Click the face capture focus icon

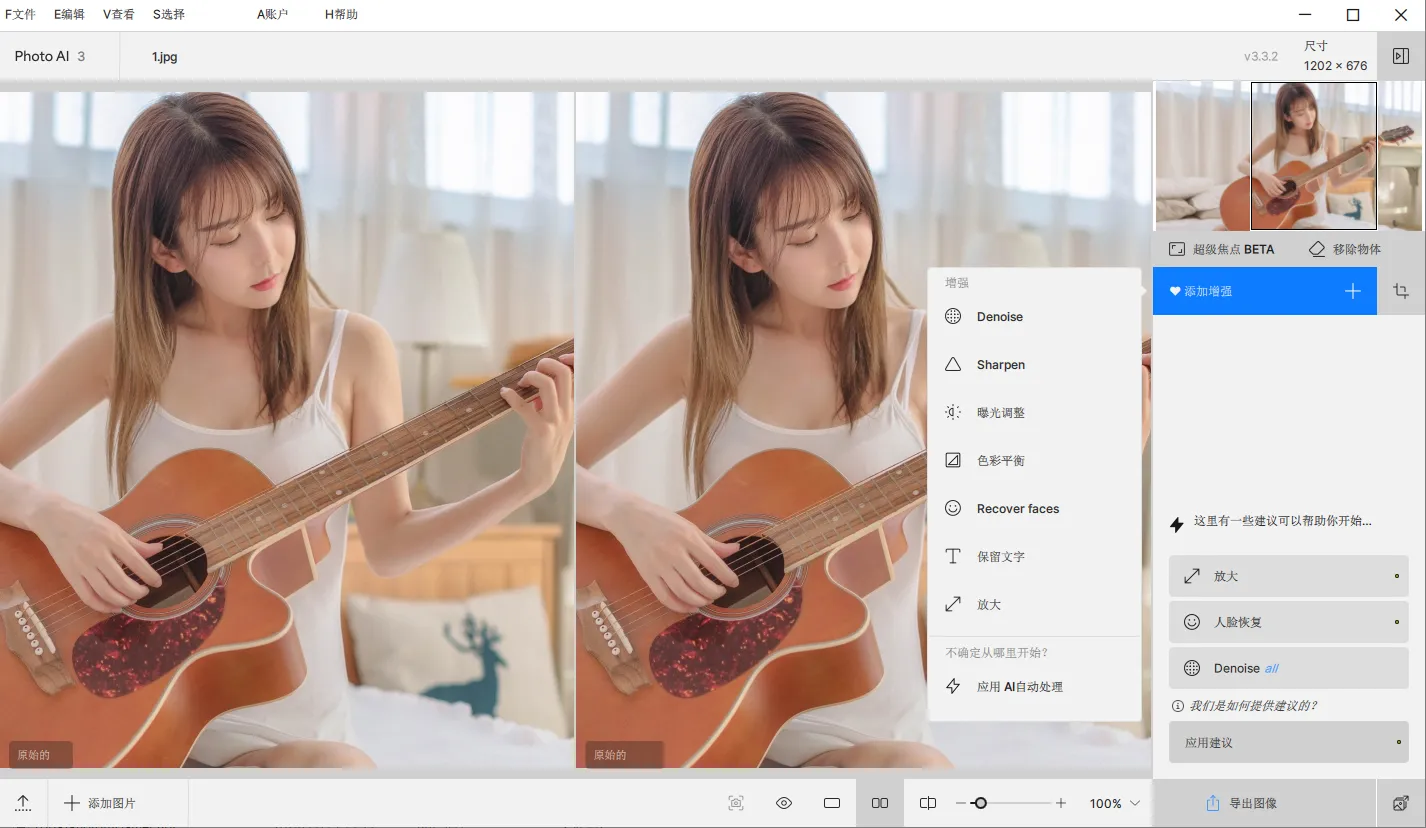pyautogui.click(x=736, y=803)
